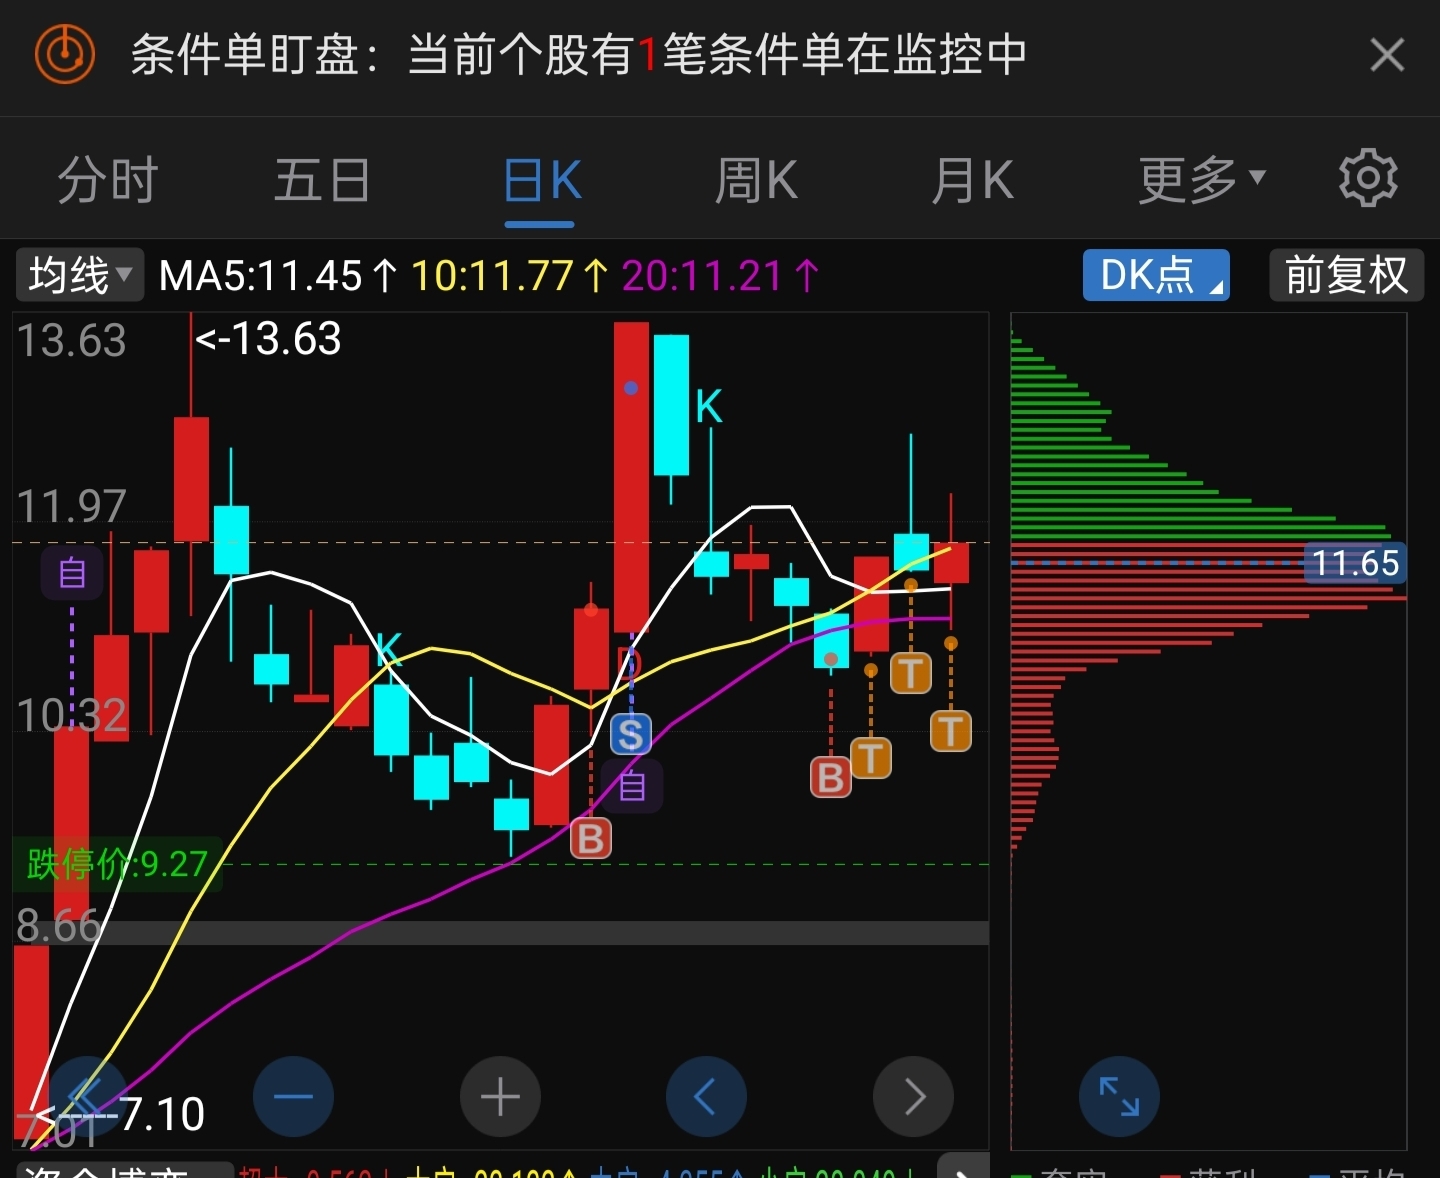The height and width of the screenshot is (1178, 1440).
Task: Select the 周K tab
Action: click(x=756, y=181)
